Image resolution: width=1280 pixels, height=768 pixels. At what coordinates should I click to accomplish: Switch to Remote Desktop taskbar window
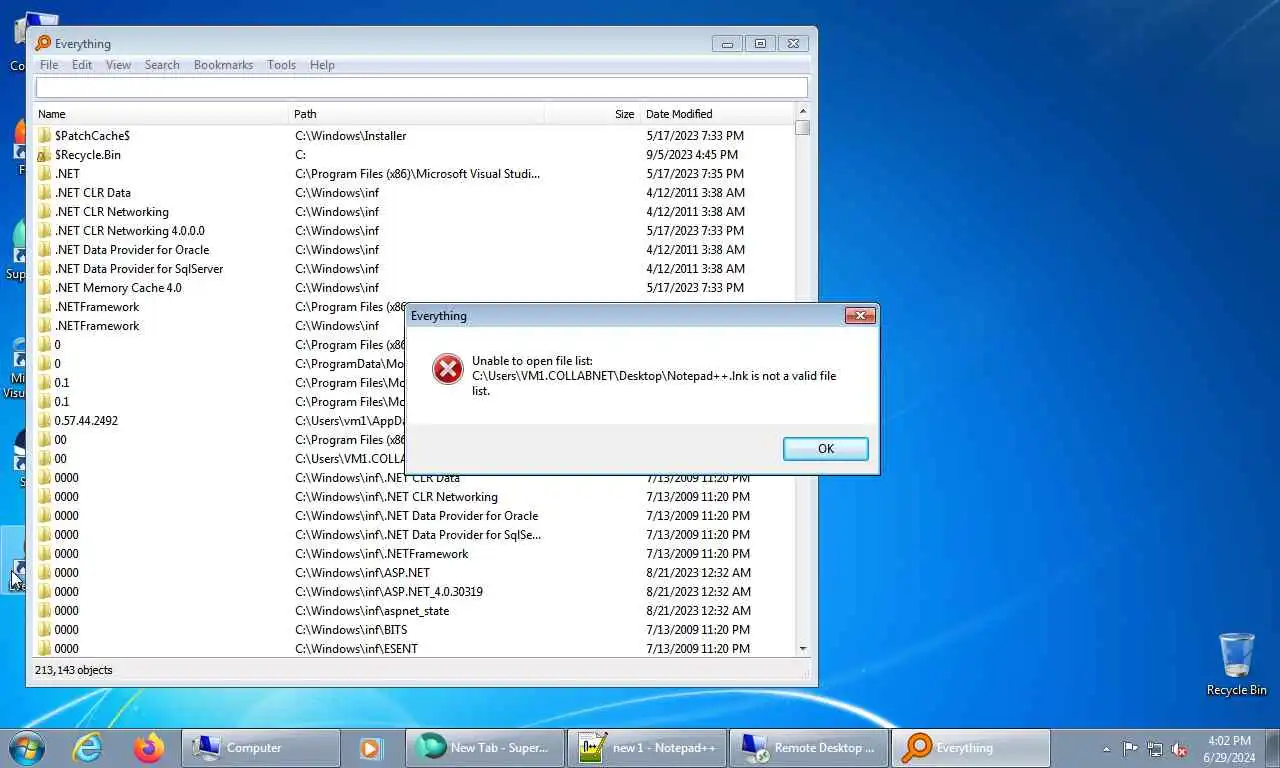tap(809, 747)
